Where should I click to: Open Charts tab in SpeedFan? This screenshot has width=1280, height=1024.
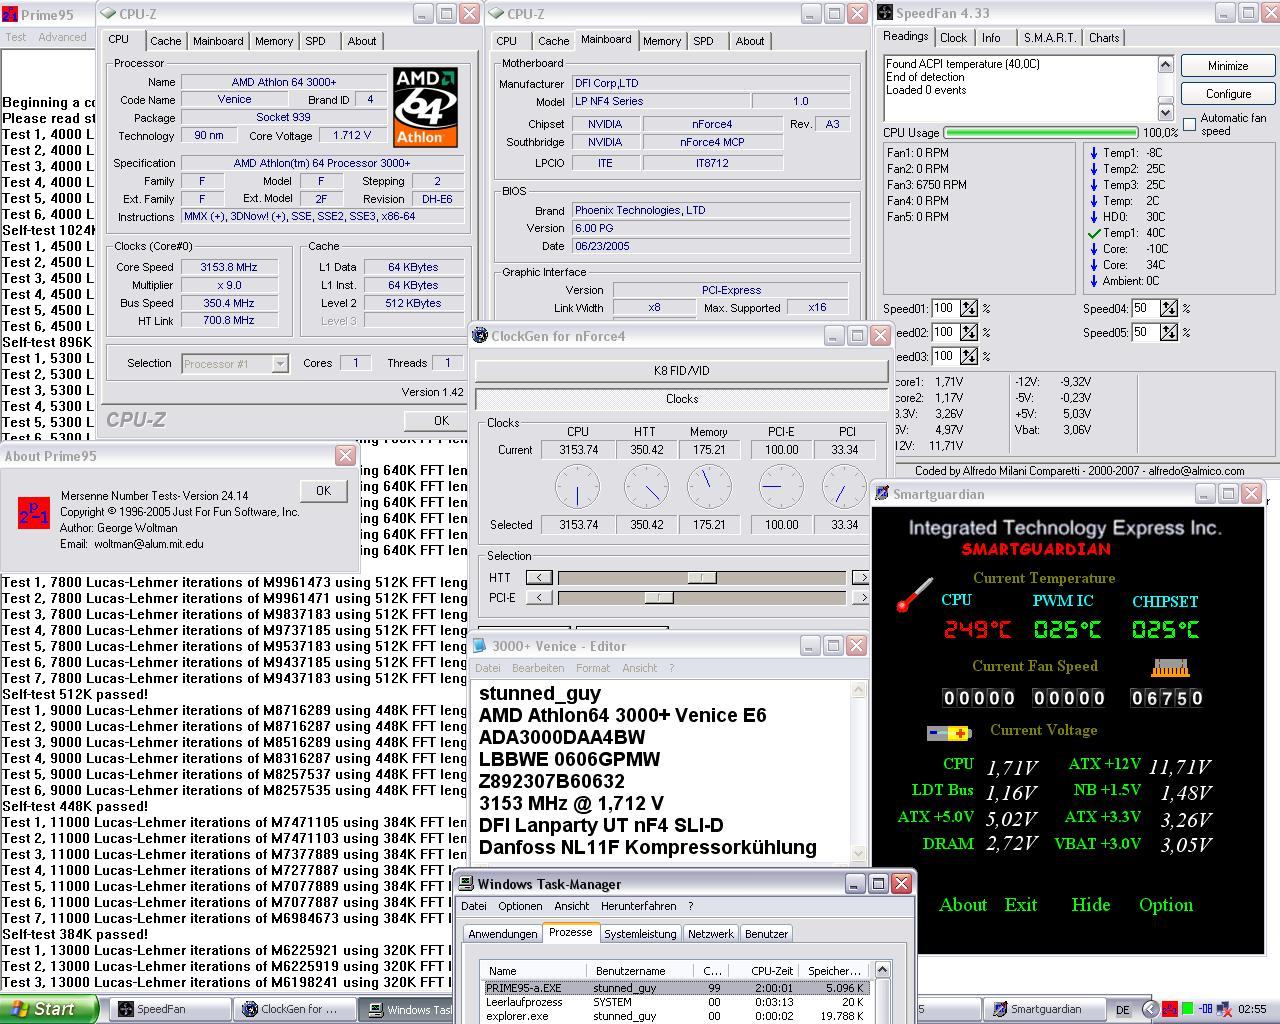tap(1104, 37)
